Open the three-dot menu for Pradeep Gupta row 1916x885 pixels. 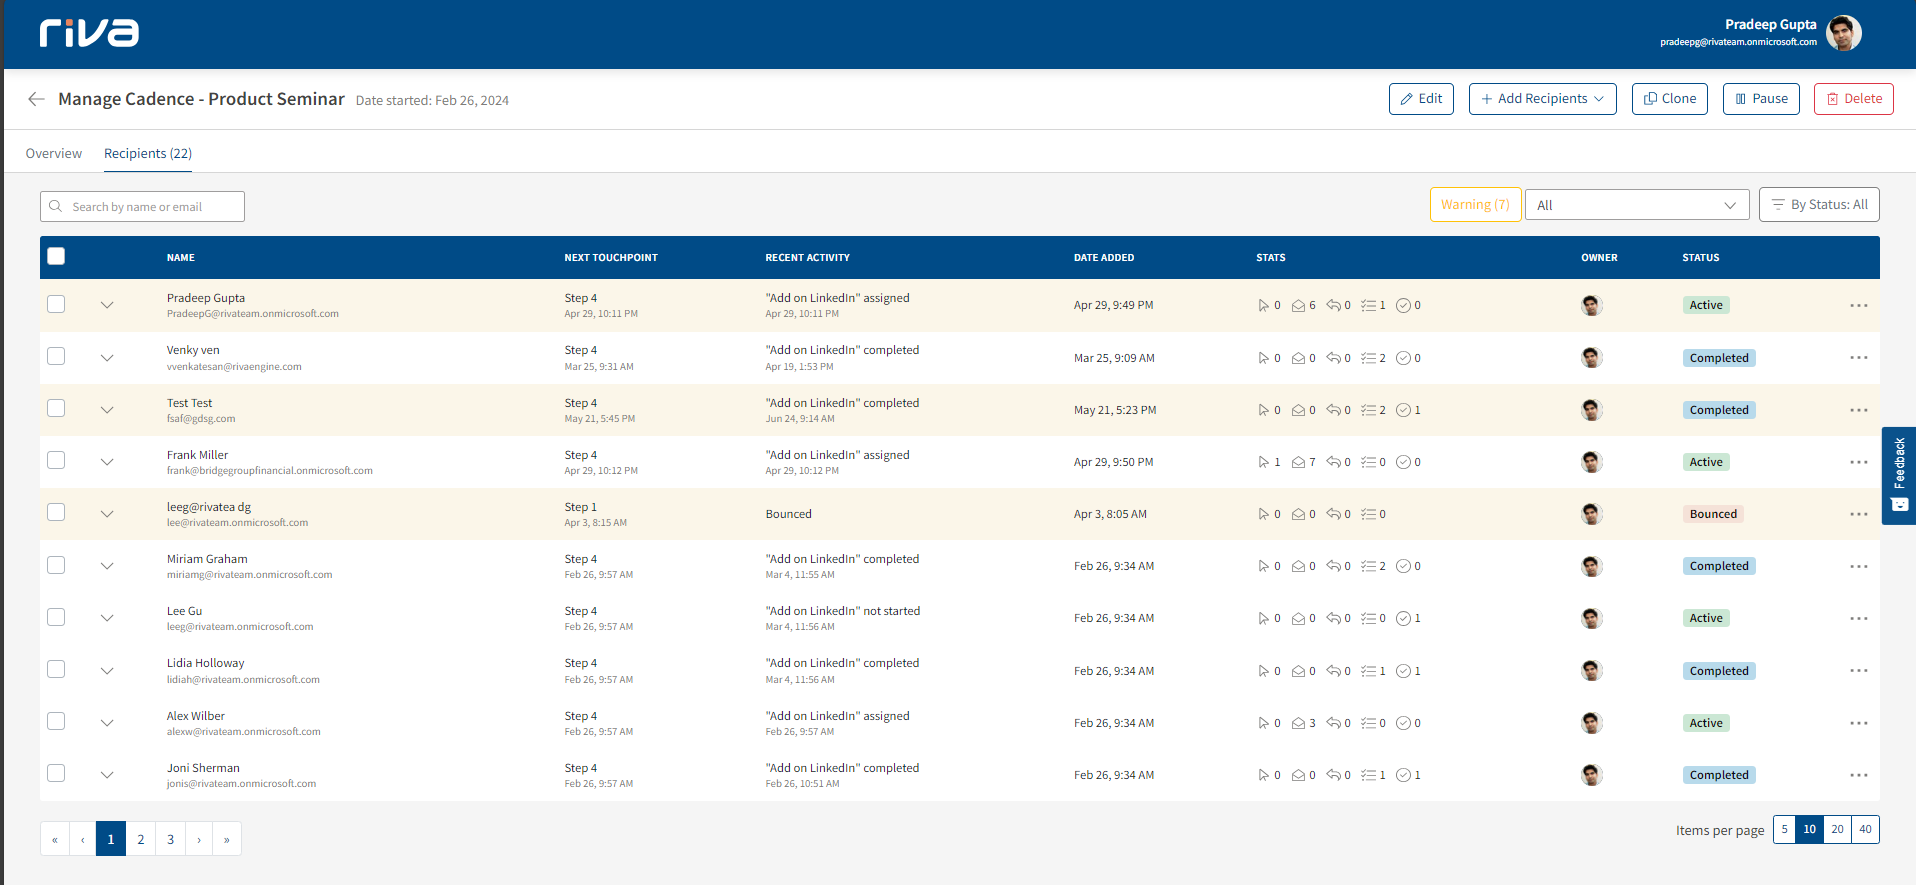(x=1858, y=305)
